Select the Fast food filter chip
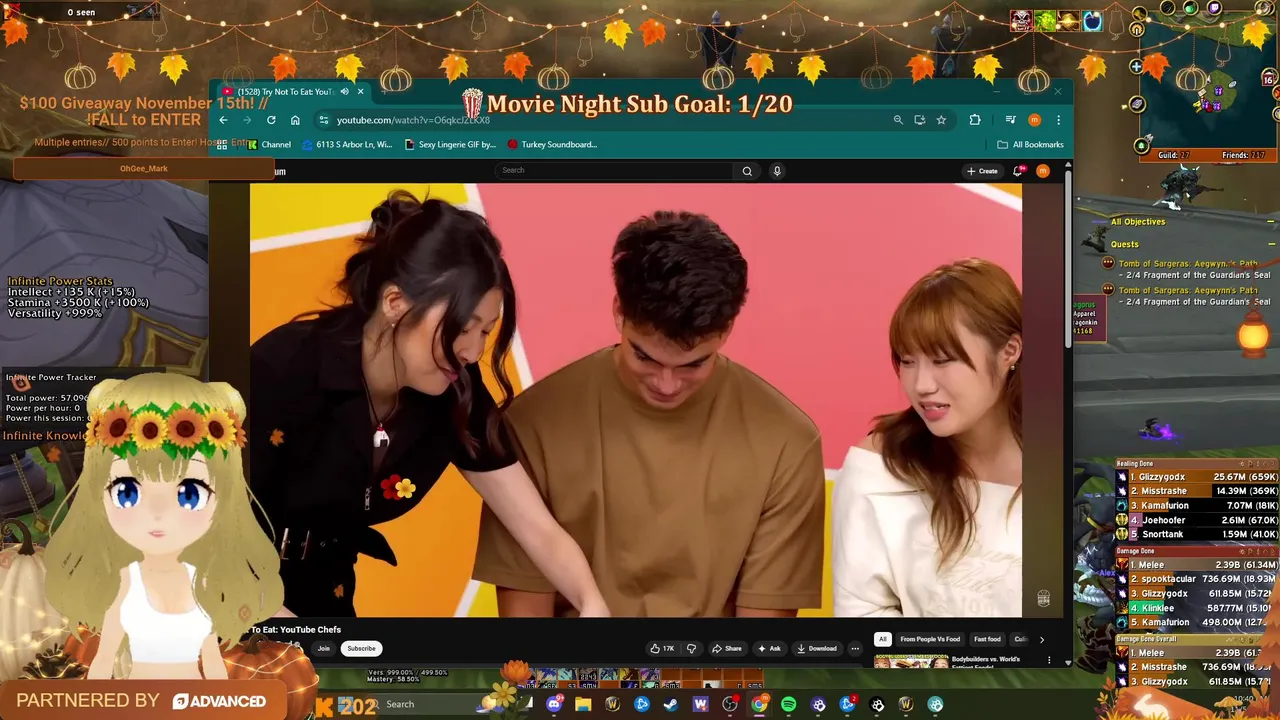Screen dimensions: 1280x720 tap(987, 639)
